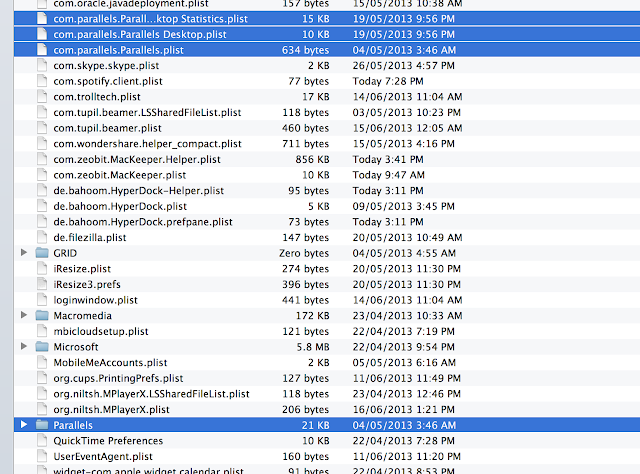Screen dimensions: 640x474
Task: Click the de.bahoom.HyperDock.plist file icon
Action: [42, 206]
